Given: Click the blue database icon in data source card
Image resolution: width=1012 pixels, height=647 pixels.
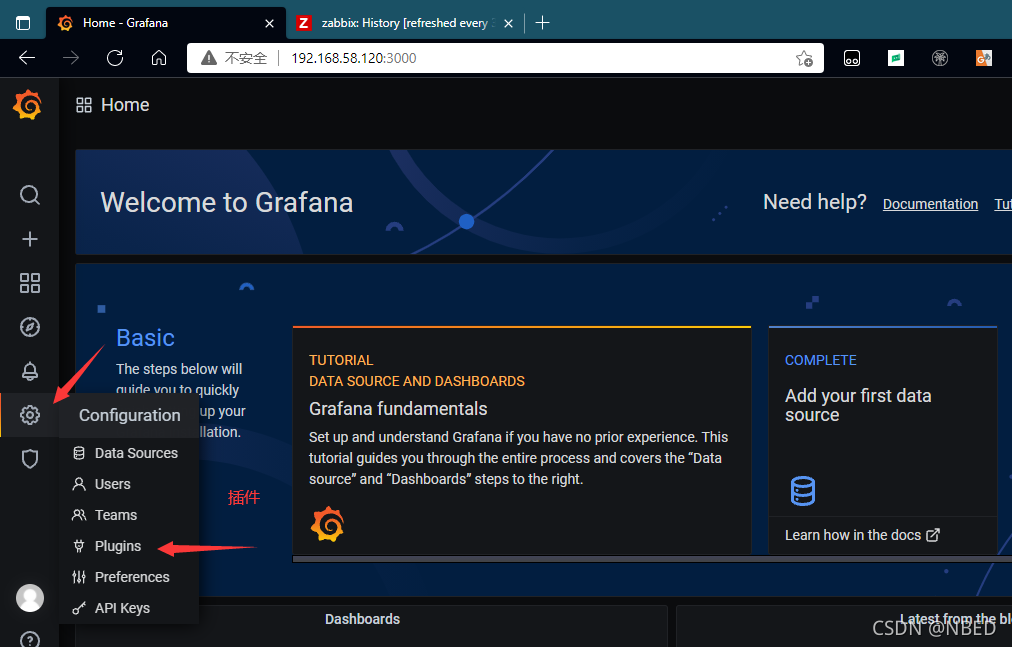Looking at the screenshot, I should [803, 491].
